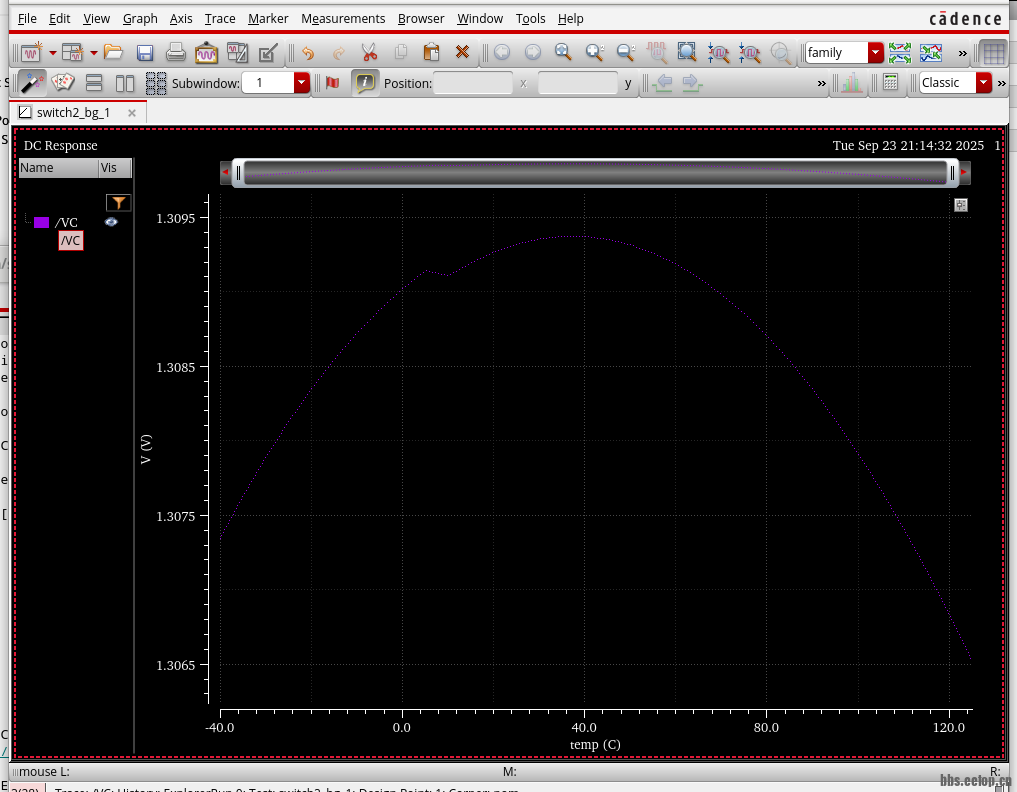This screenshot has height=792, width=1017.
Task: Print the graph with the printer icon
Action: click(x=176, y=52)
